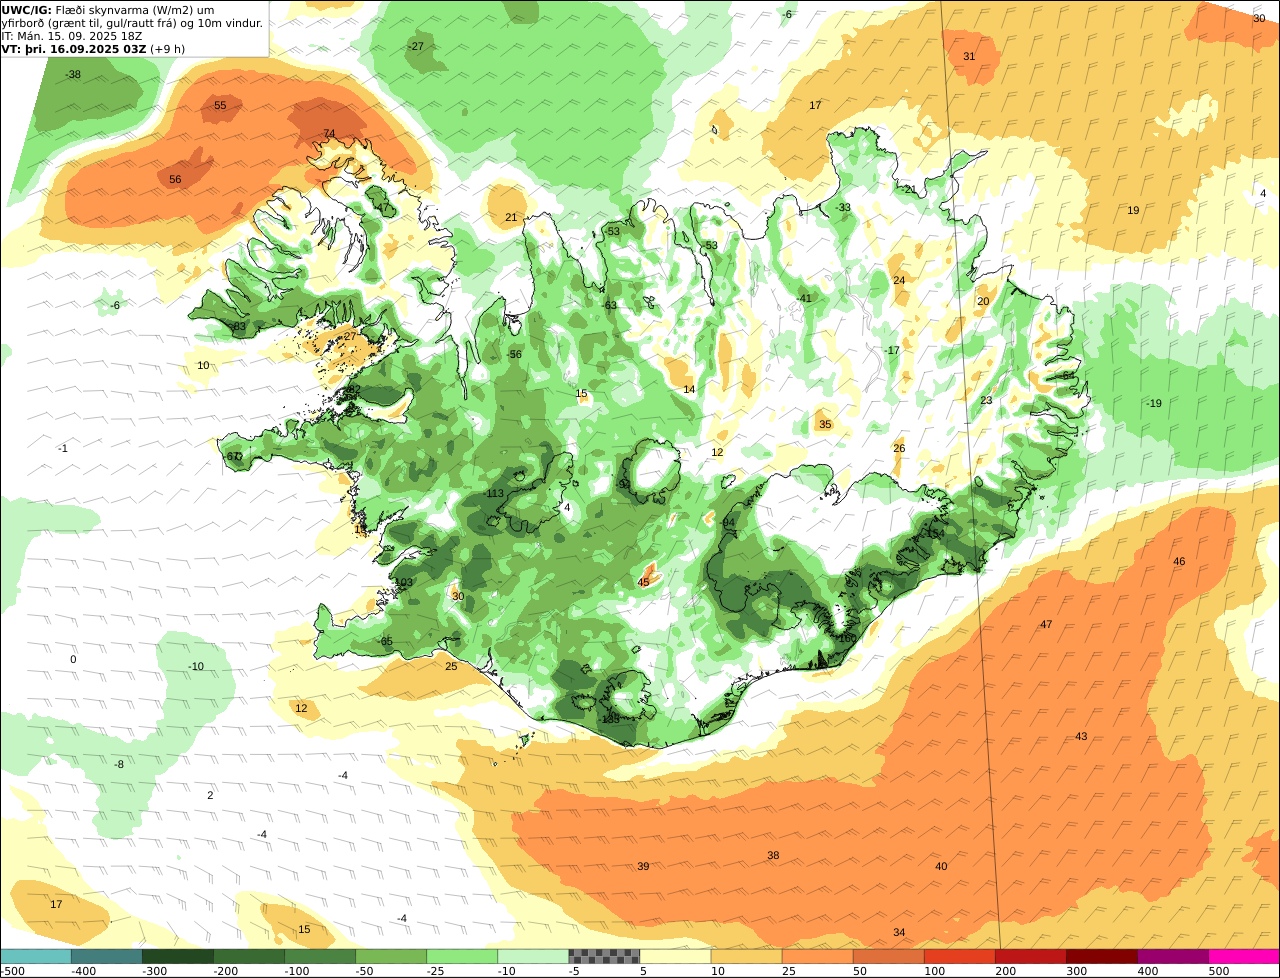Viewport: 1280px width, 978px height.
Task: Pick the magenta legend swatch above 500
Action: point(1244,956)
